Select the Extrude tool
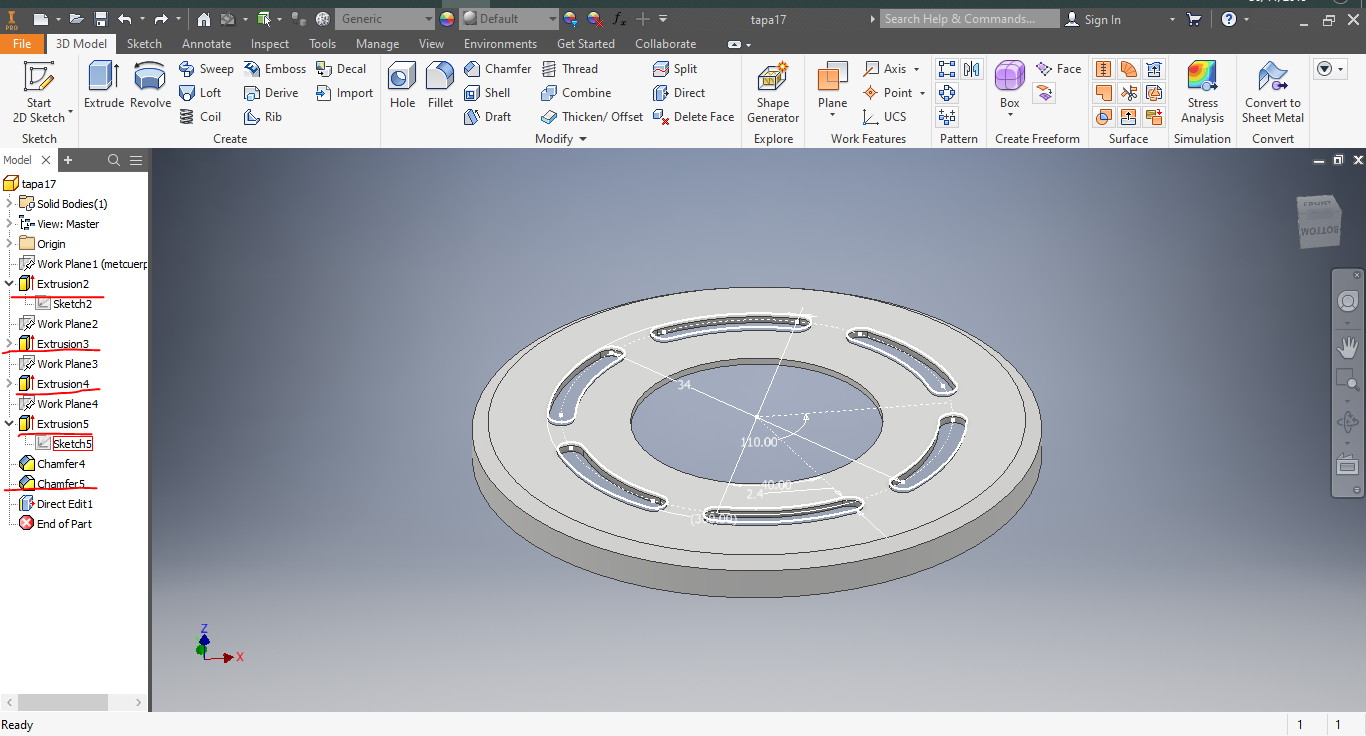 (104, 85)
